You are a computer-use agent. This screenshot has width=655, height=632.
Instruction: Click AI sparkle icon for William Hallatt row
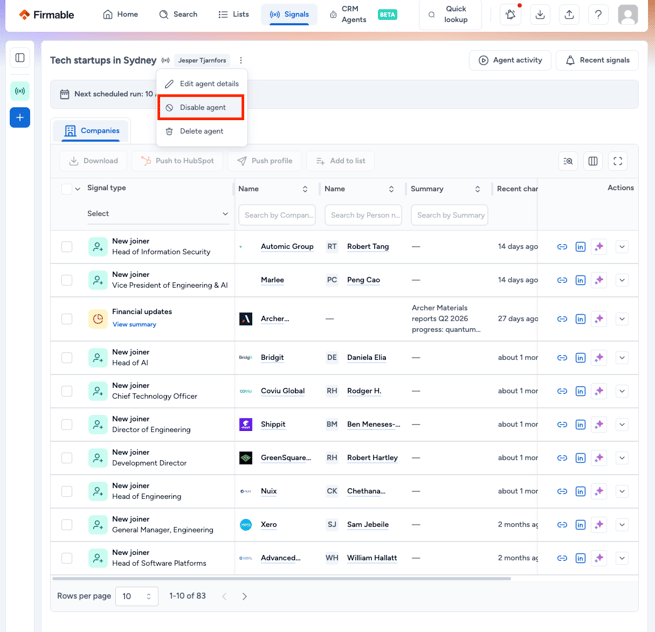[x=599, y=558]
